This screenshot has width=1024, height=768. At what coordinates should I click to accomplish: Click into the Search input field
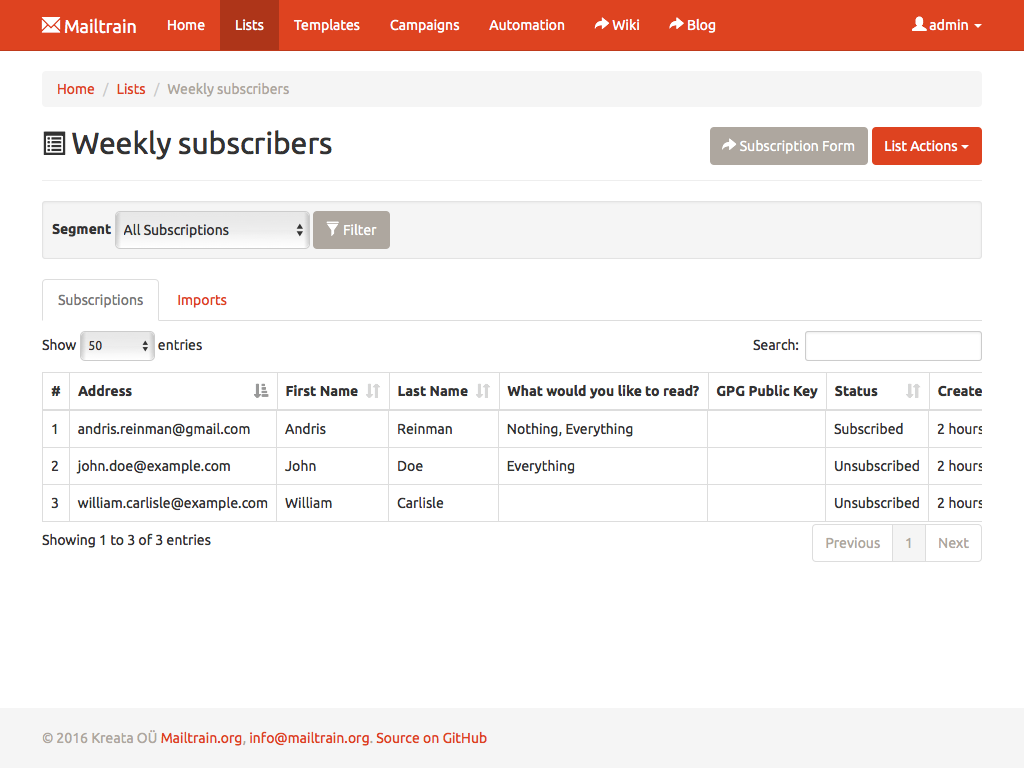tap(892, 346)
